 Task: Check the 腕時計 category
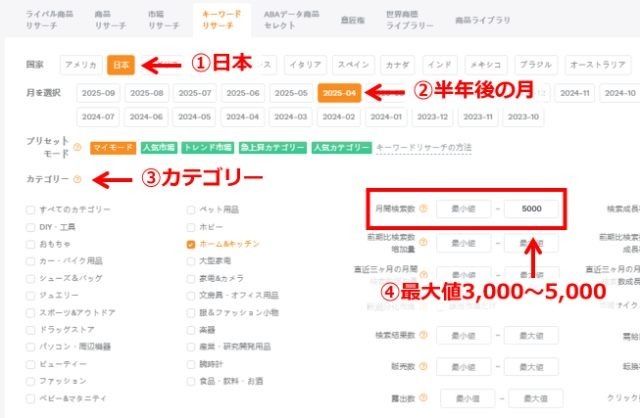point(191,364)
